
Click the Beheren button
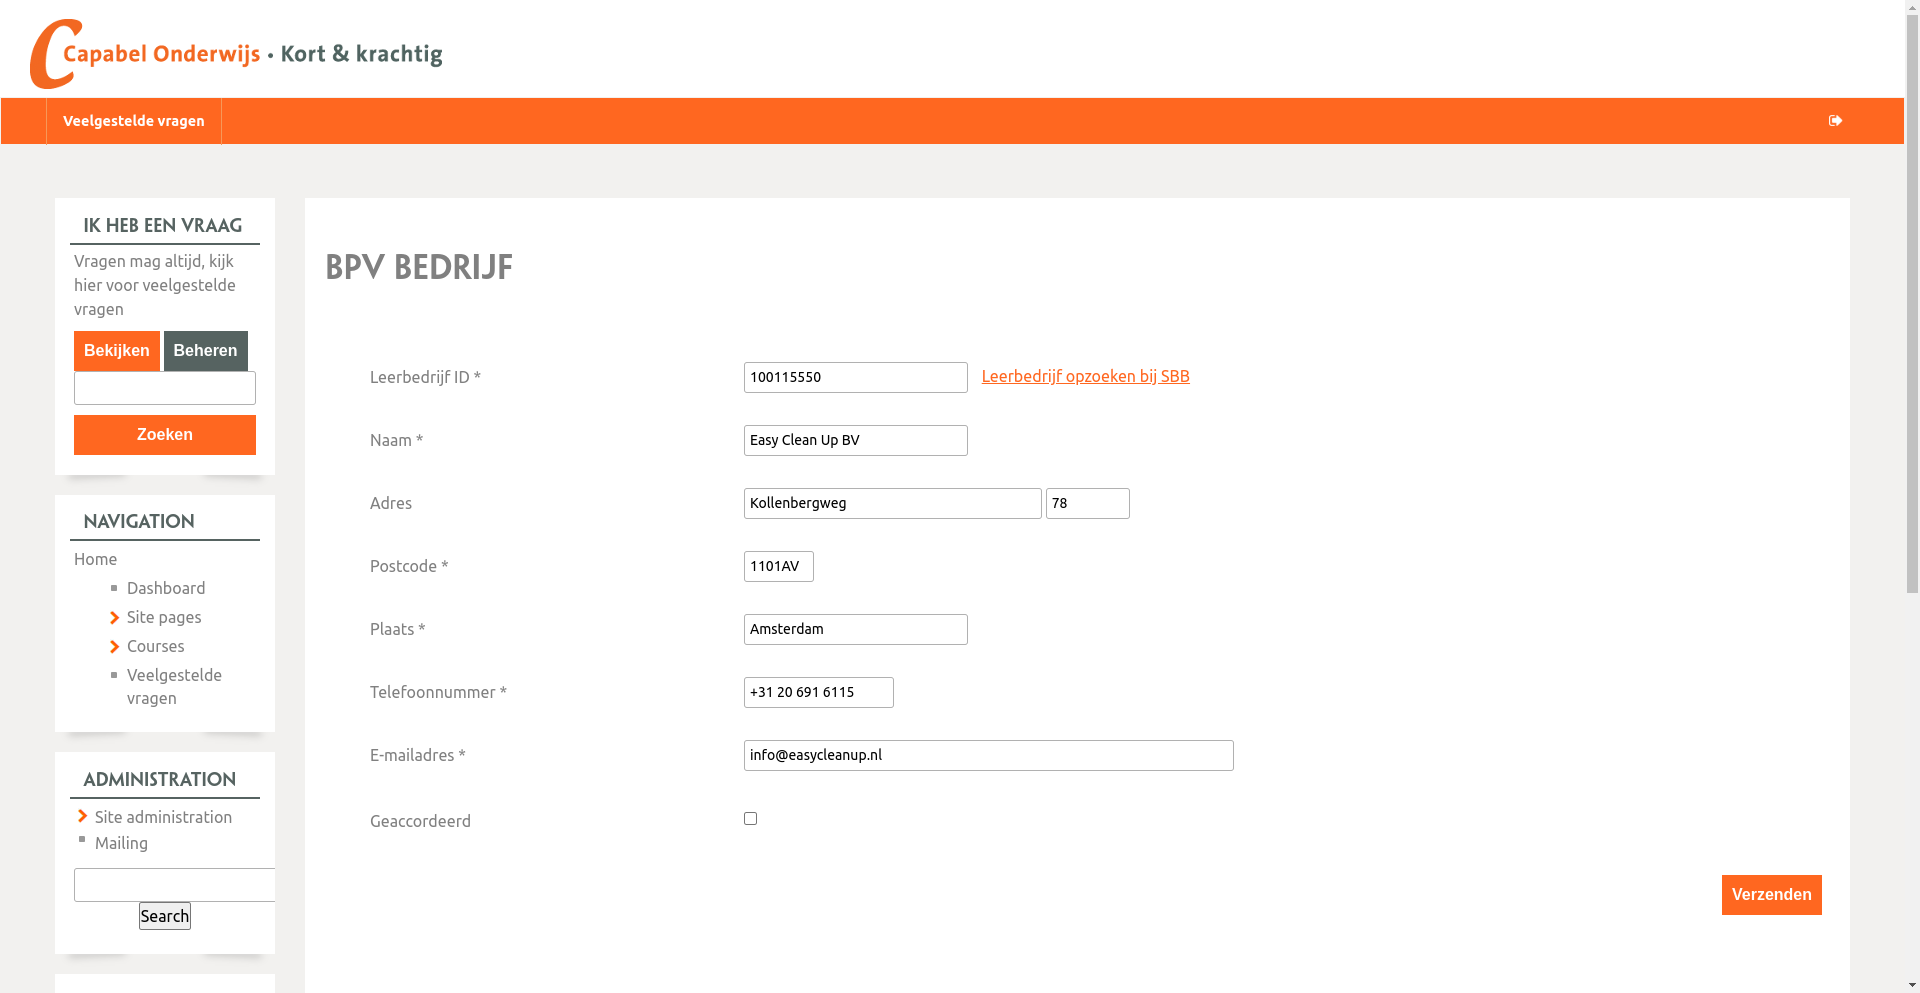pyautogui.click(x=205, y=351)
